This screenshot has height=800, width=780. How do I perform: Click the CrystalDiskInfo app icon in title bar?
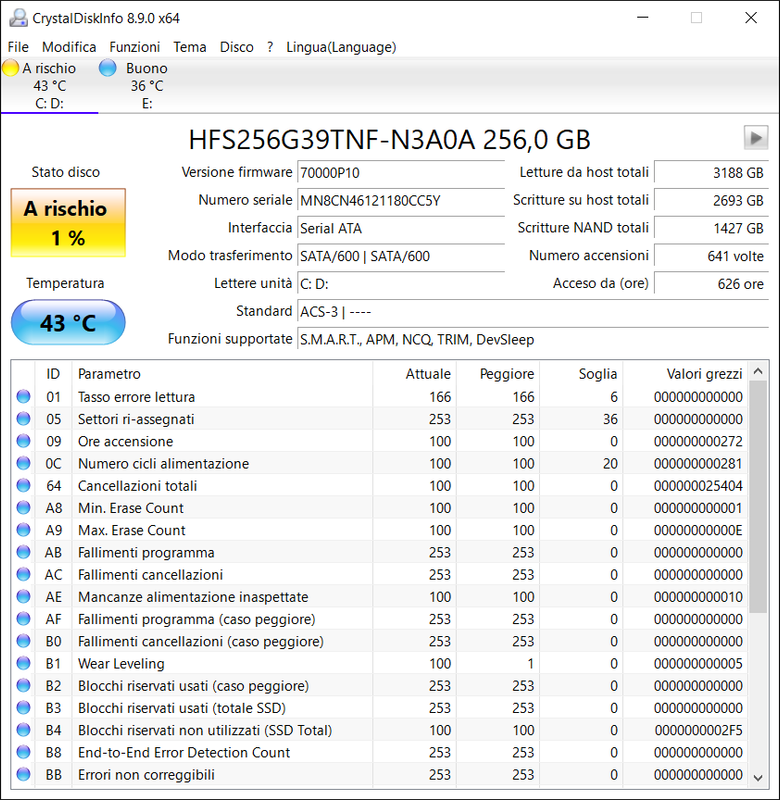pyautogui.click(x=18, y=18)
